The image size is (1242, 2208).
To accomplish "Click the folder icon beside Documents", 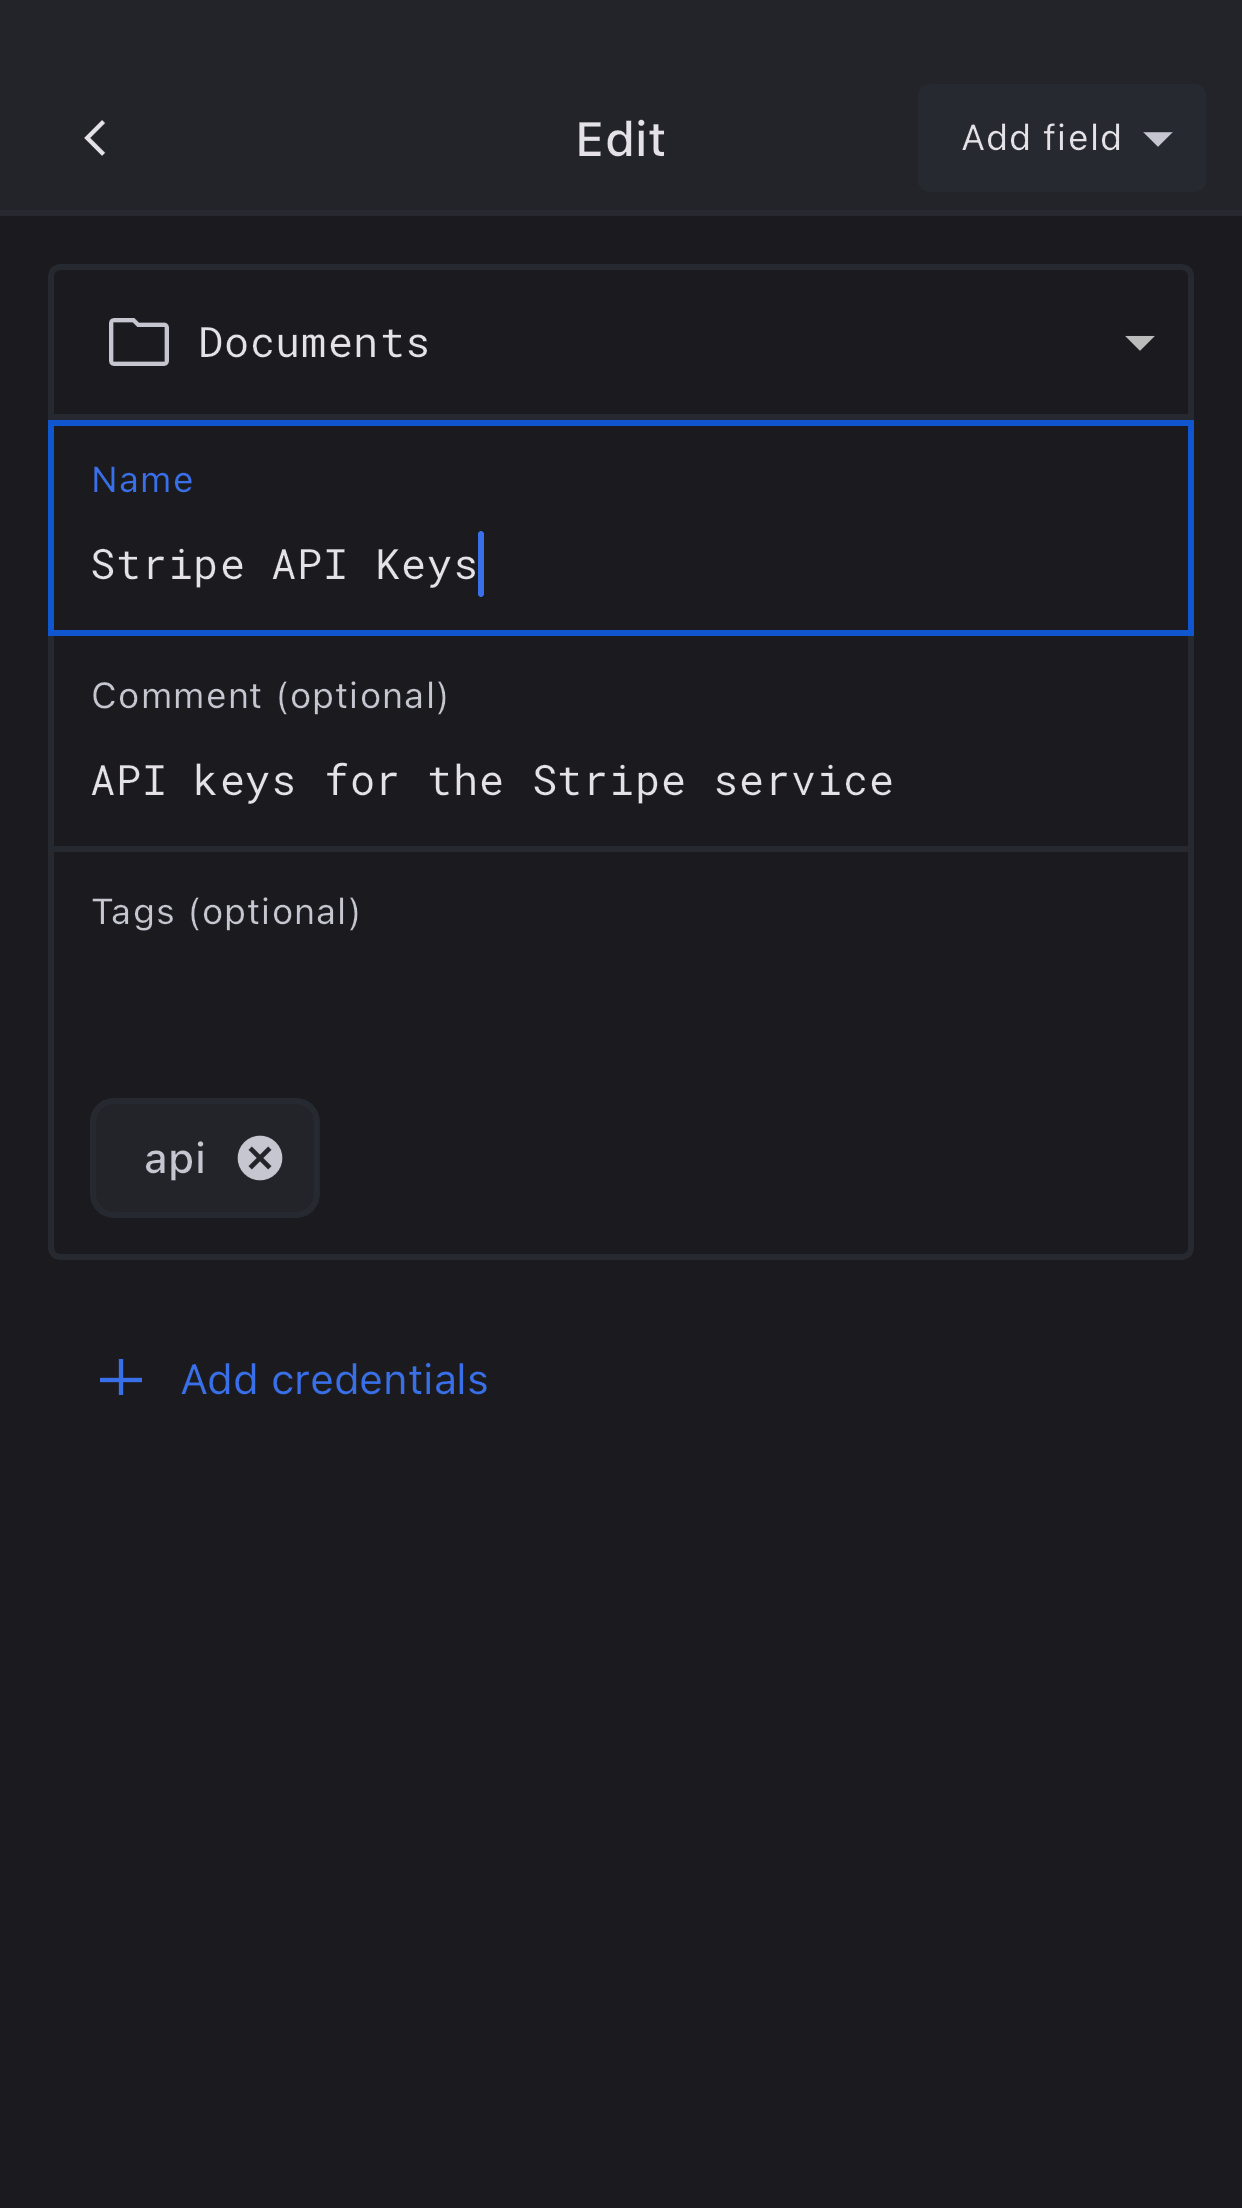I will tap(138, 343).
